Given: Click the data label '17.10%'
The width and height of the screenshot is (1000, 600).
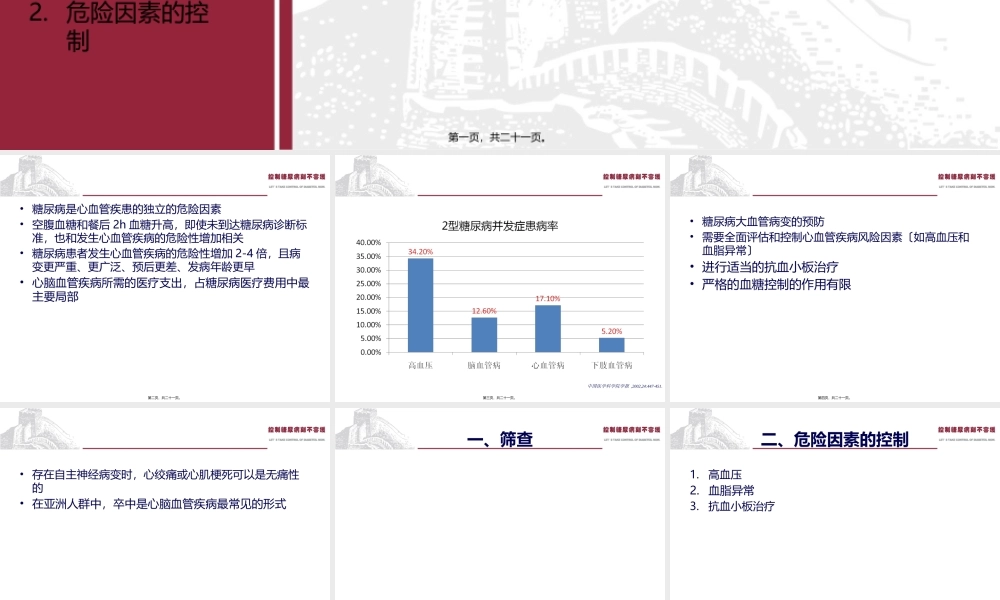Looking at the screenshot, I should (x=548, y=298).
